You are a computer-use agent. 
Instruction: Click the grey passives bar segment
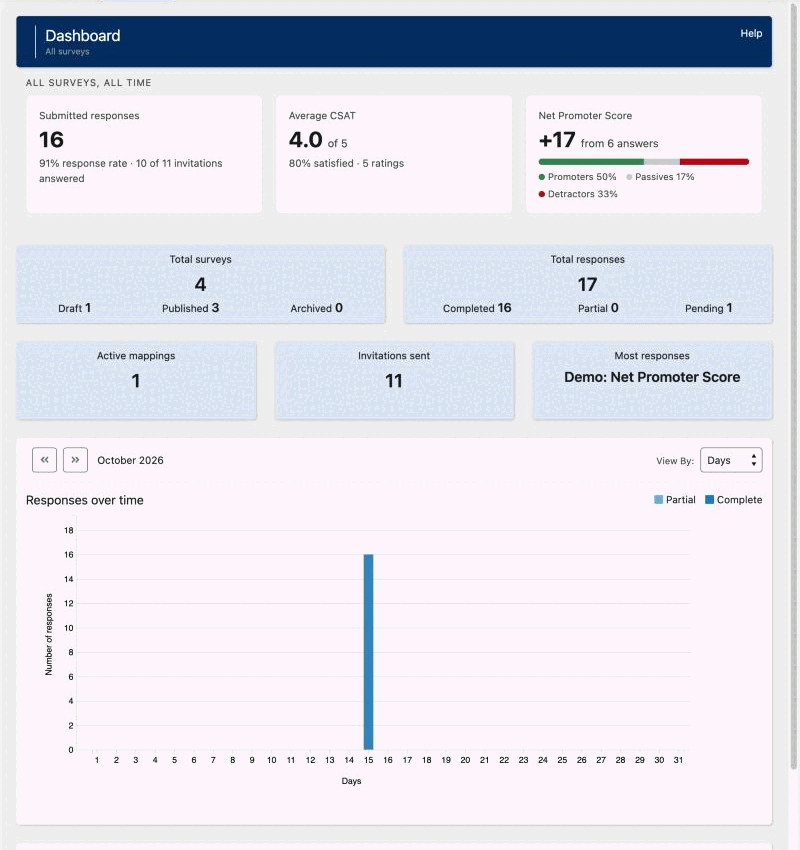point(662,162)
